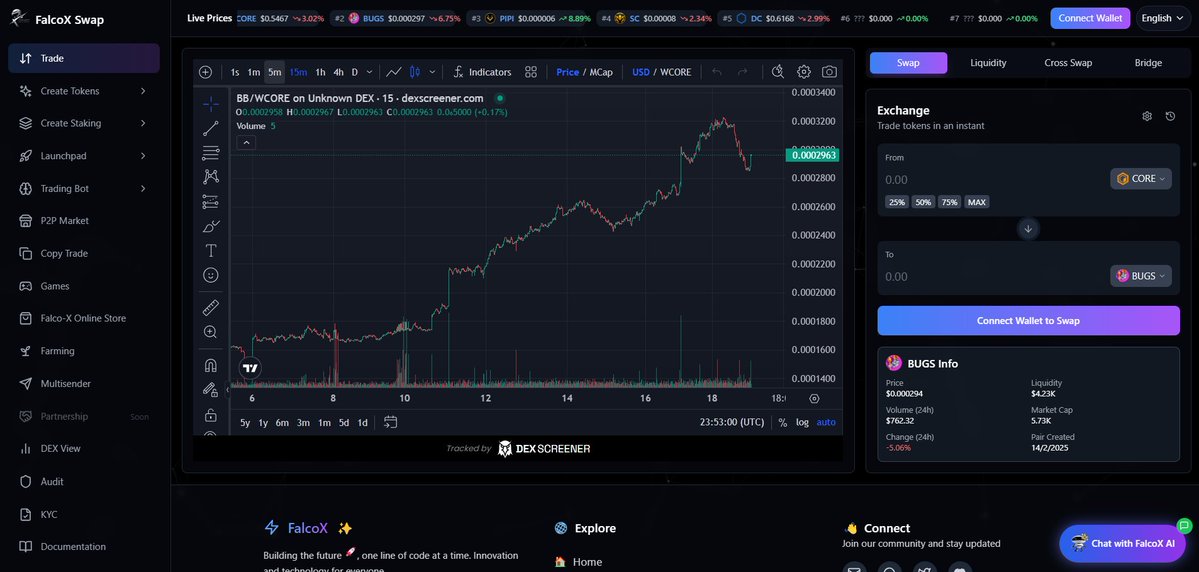Toggle percentage scale on price axis
The height and width of the screenshot is (572, 1199).
pyautogui.click(x=783, y=422)
